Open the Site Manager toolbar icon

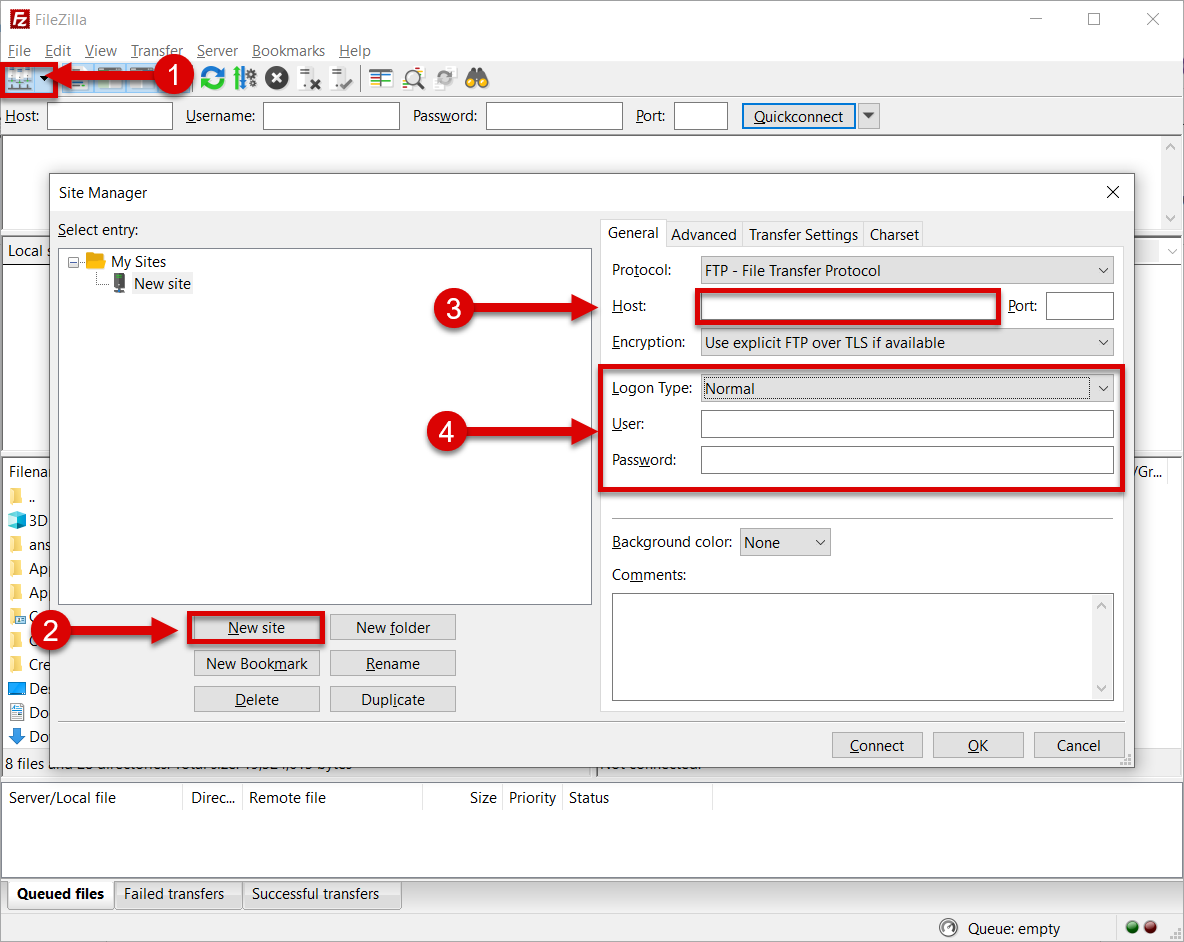20,79
